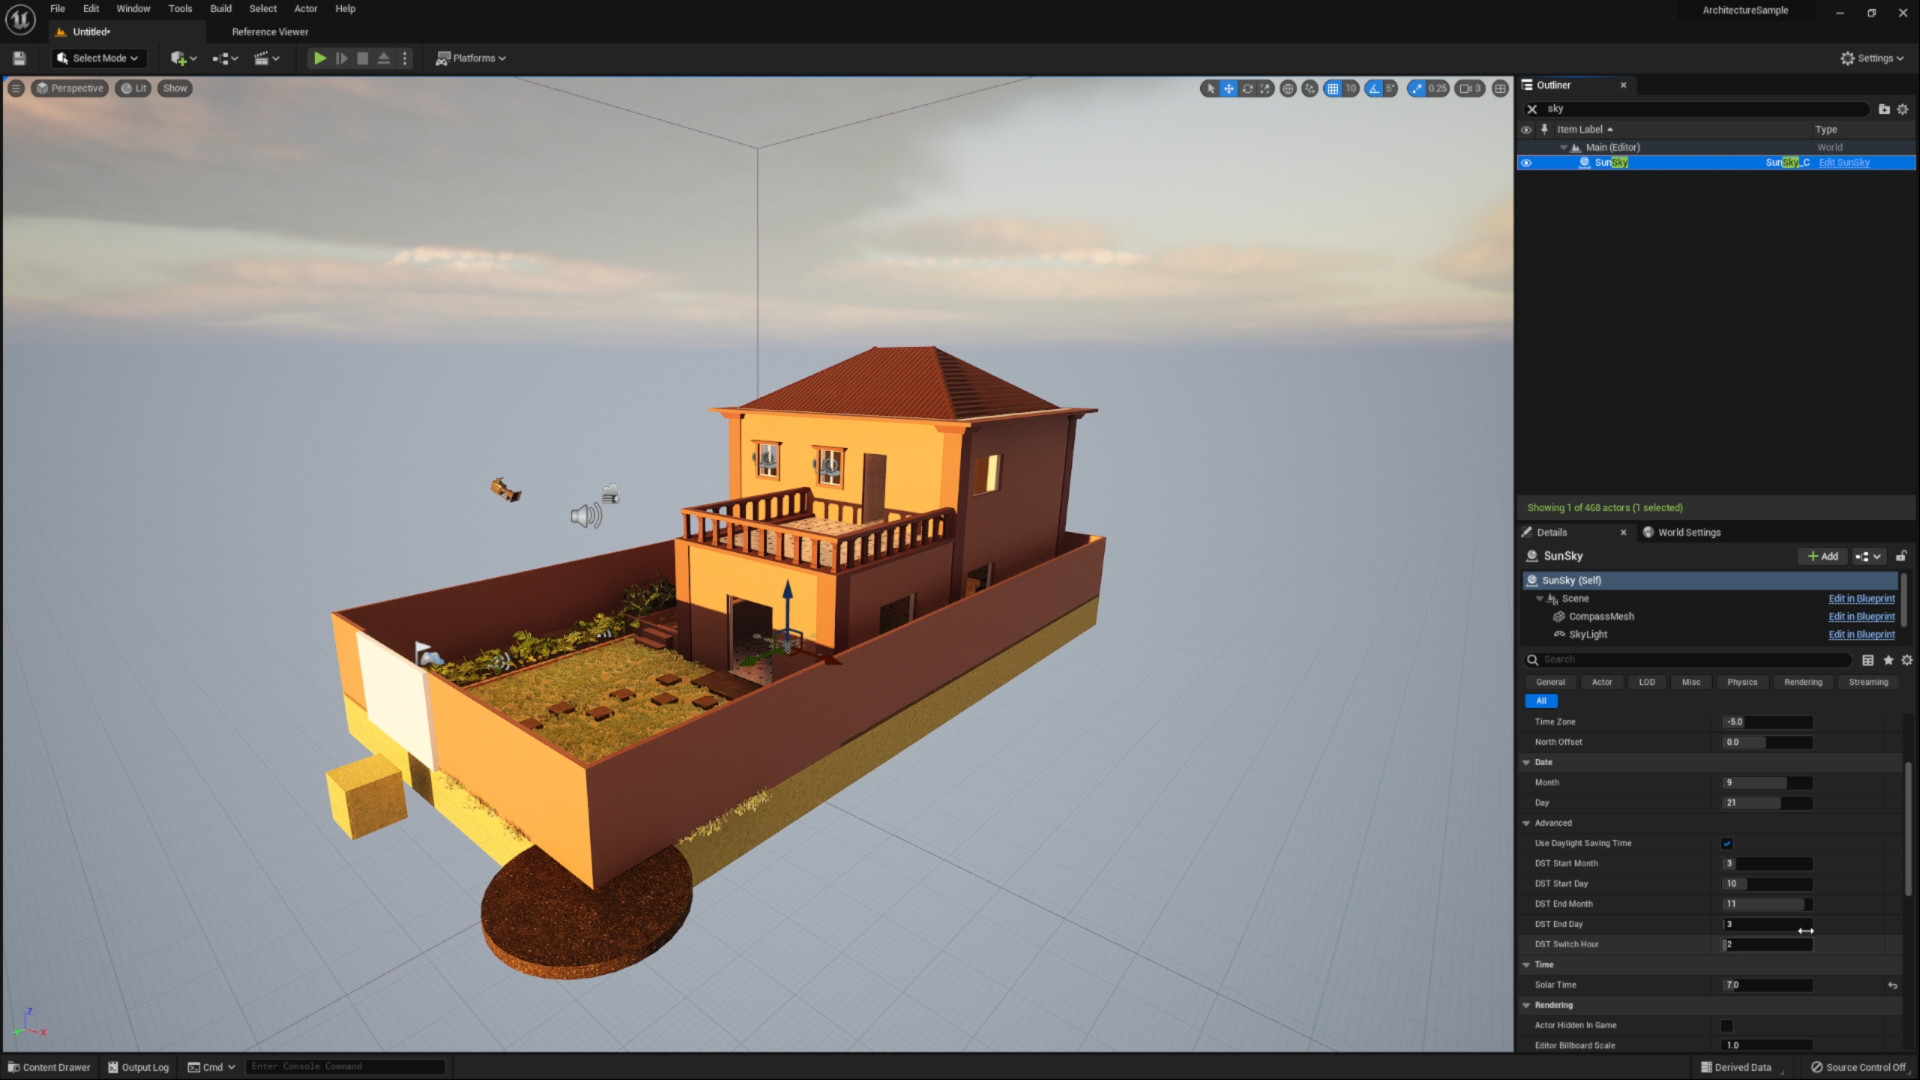Open the Build menu

click(x=220, y=9)
